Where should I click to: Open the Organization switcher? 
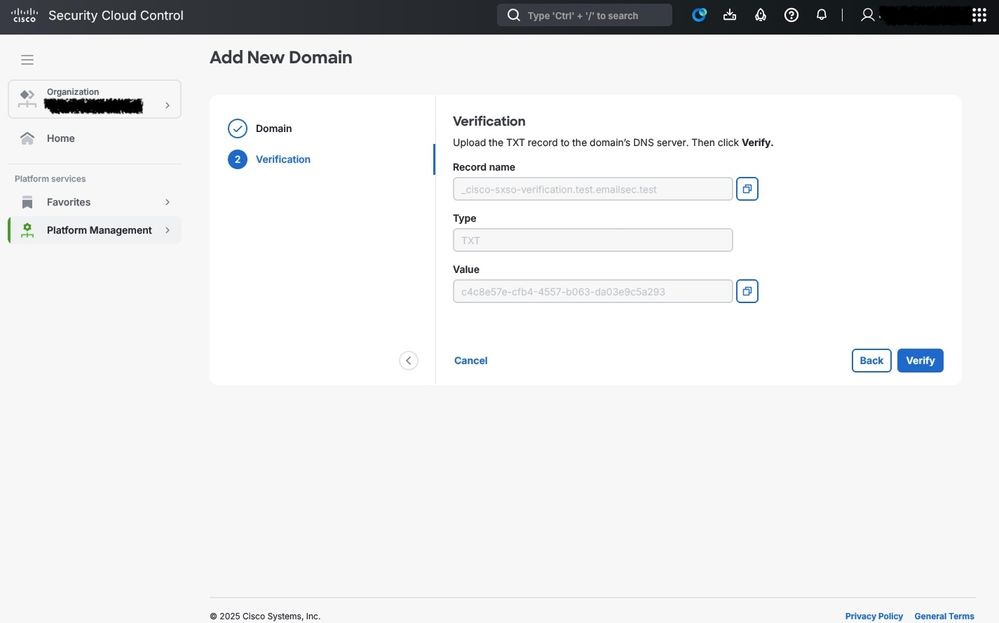pyautogui.click(x=94, y=99)
